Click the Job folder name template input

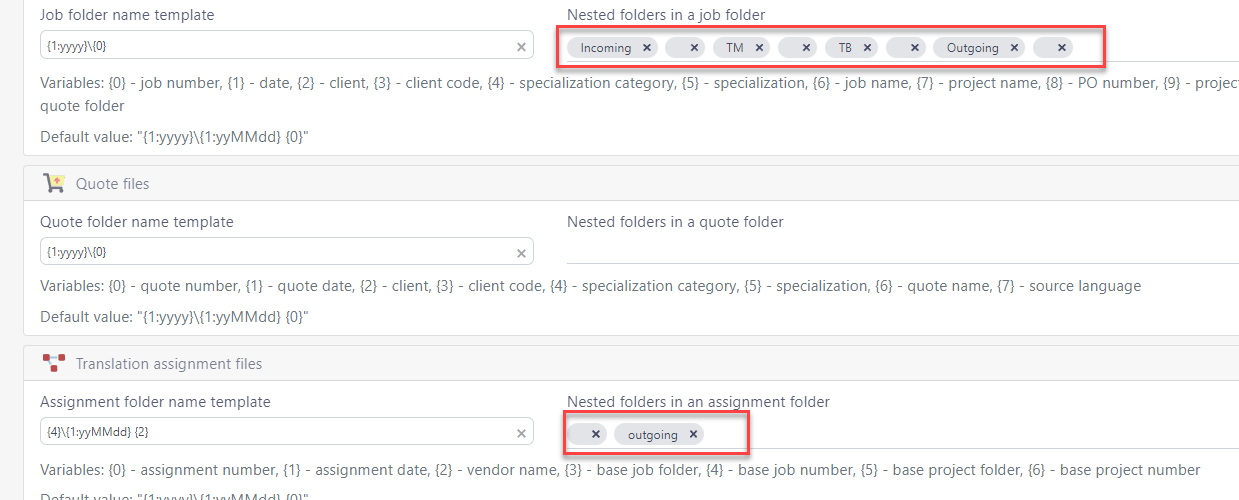click(286, 45)
